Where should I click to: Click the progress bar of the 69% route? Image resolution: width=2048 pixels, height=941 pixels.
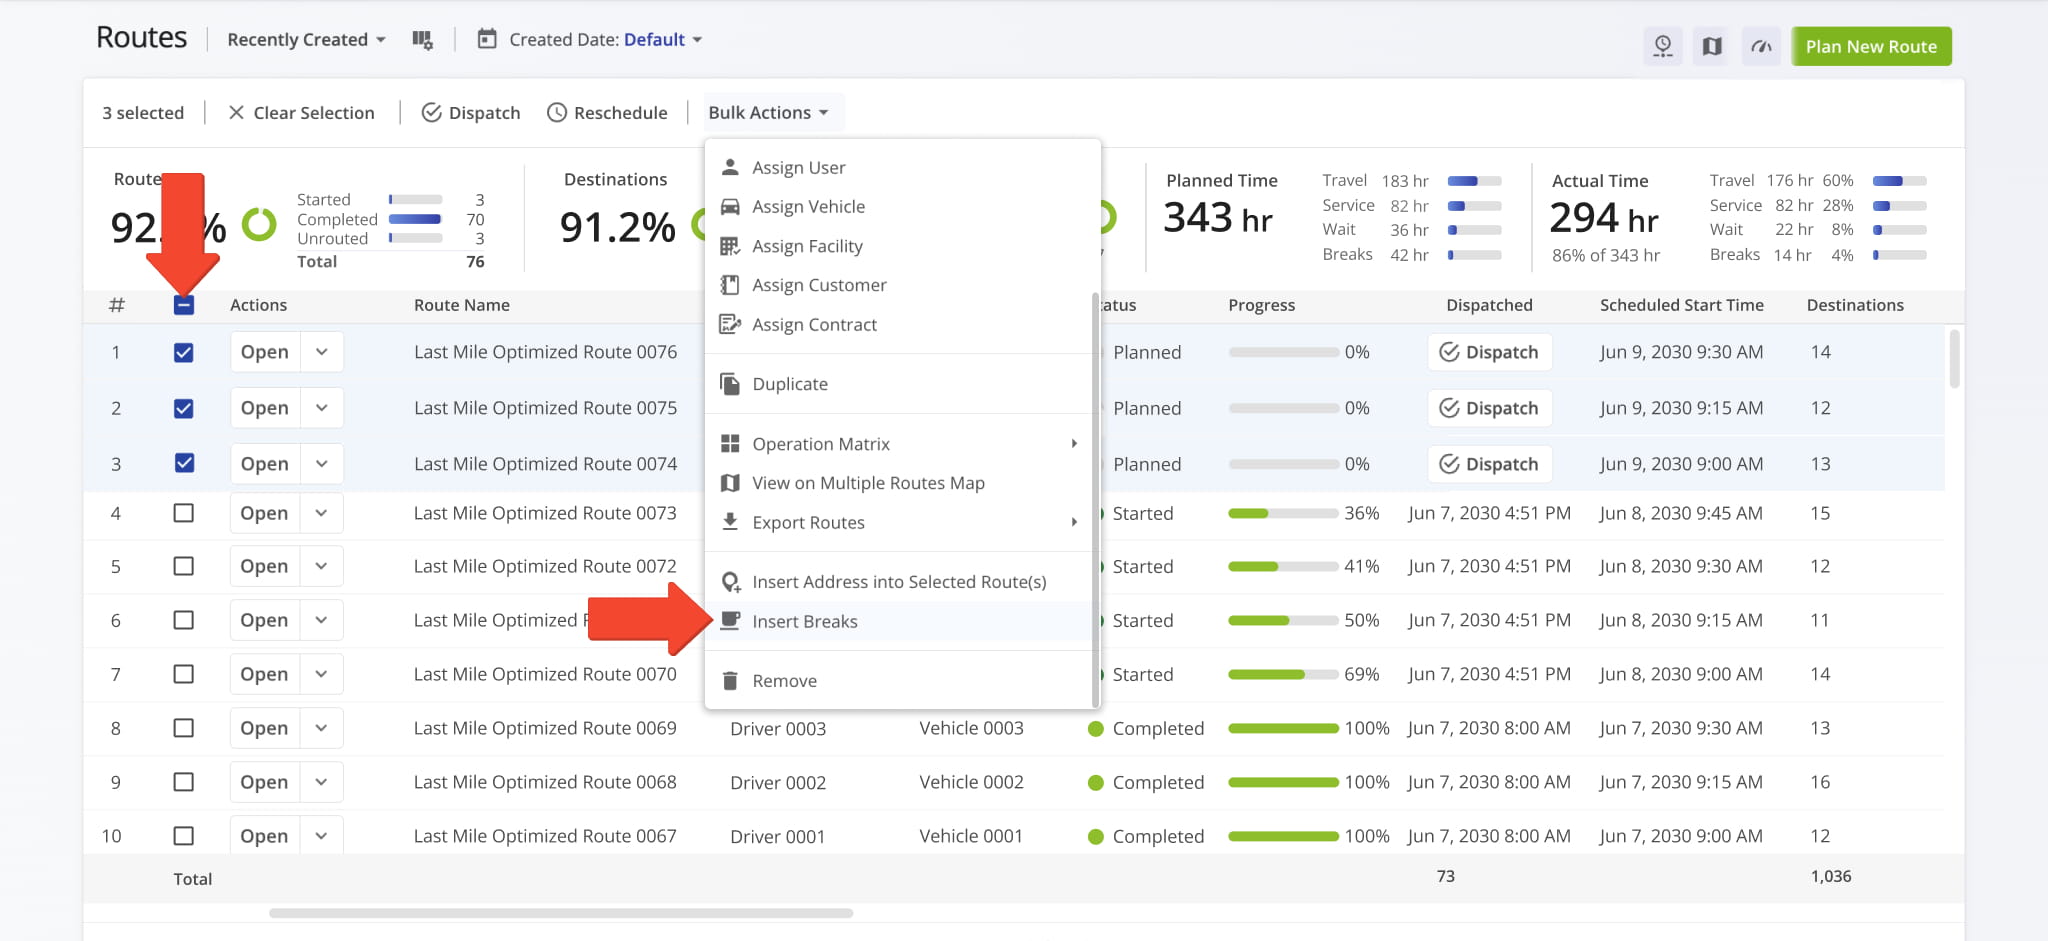pos(1283,675)
